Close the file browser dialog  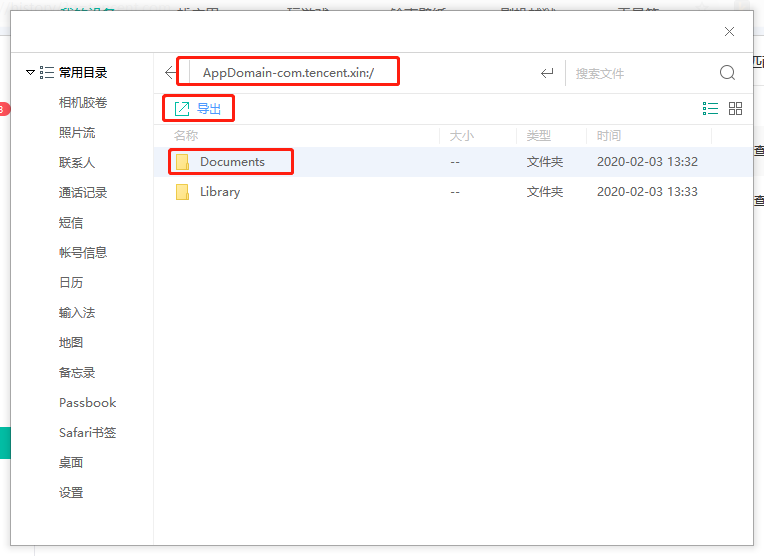click(730, 32)
